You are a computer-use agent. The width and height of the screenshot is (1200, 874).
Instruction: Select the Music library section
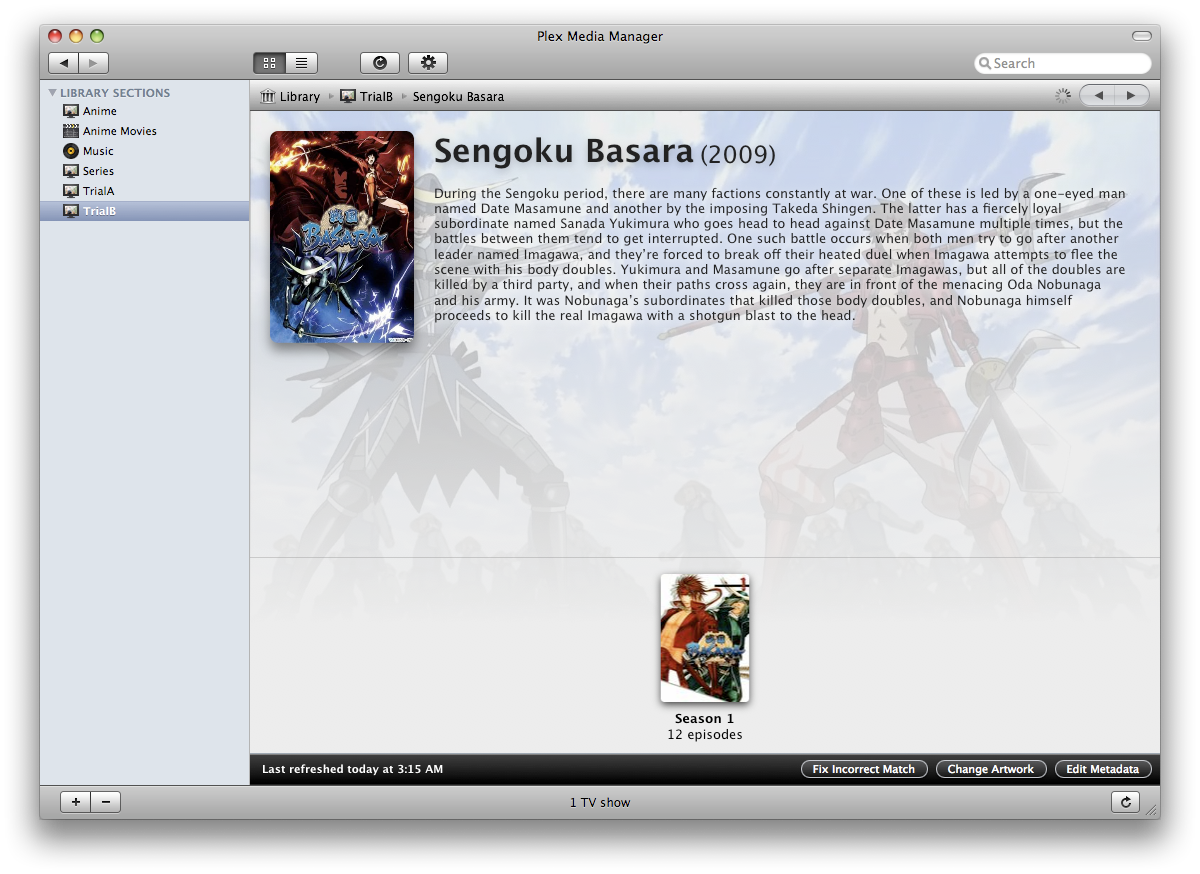click(145, 151)
